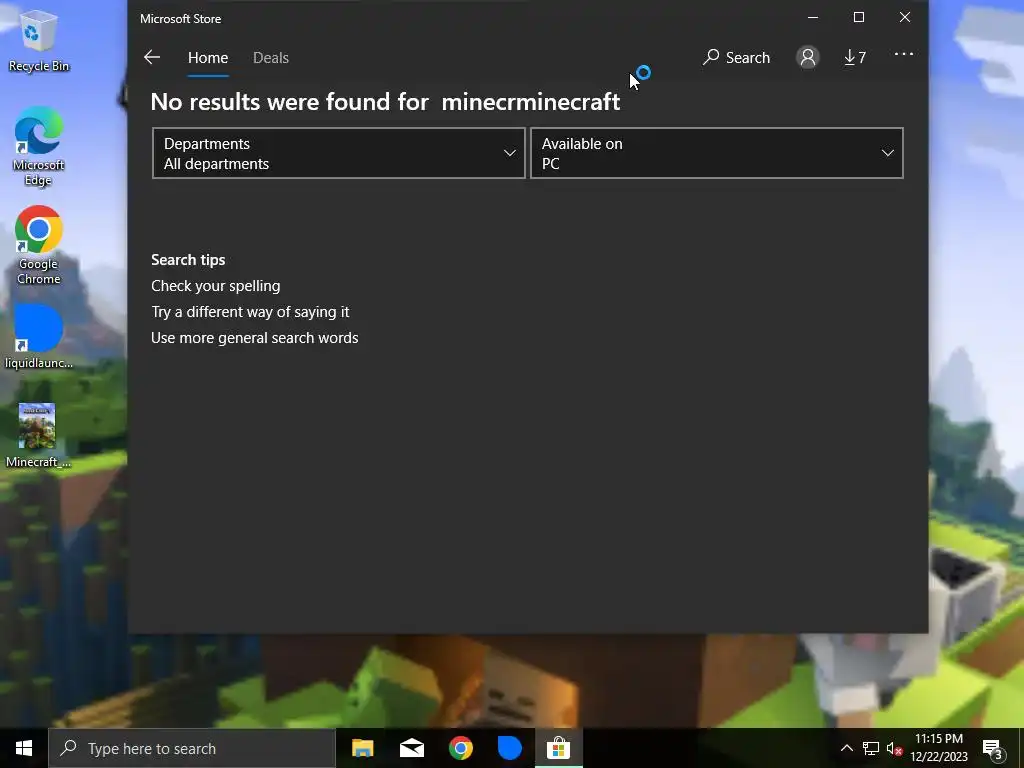
Task: Click 'Try a different way of saying it'
Action: coord(250,312)
